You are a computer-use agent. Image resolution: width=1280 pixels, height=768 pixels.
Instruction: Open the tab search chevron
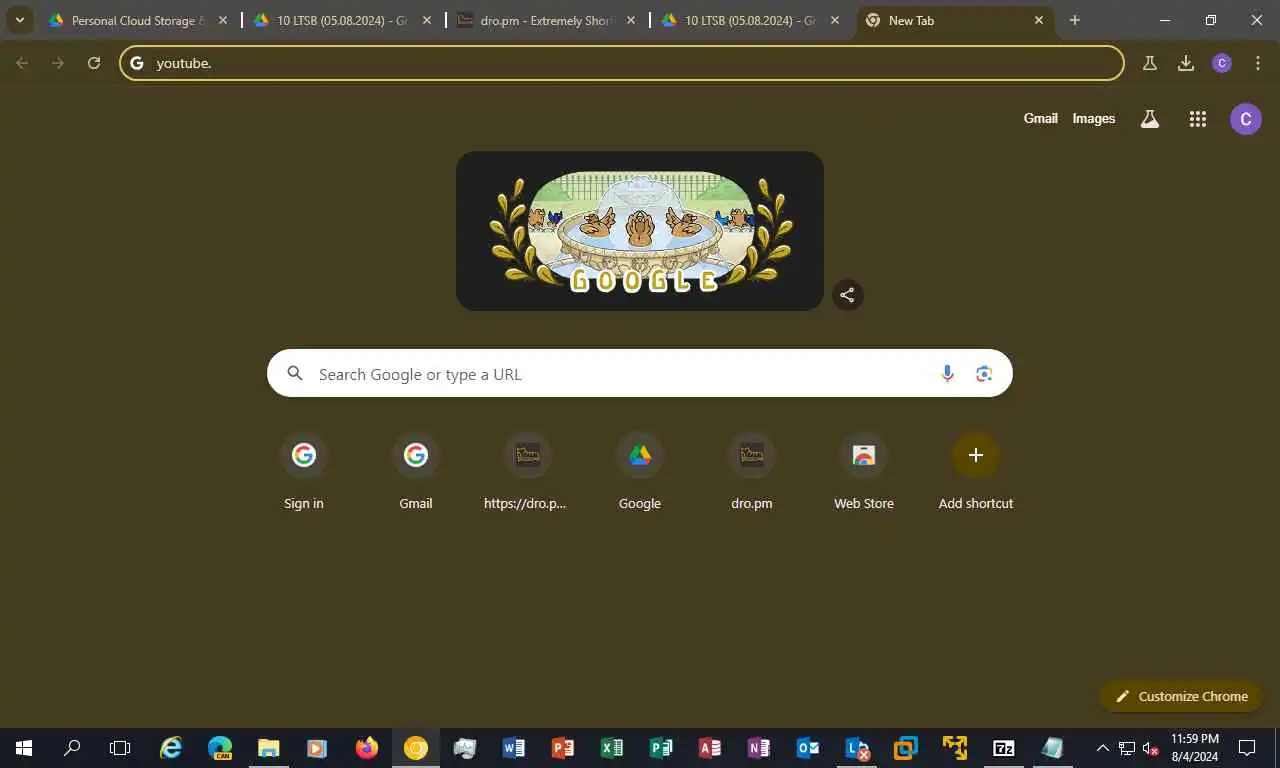19,20
